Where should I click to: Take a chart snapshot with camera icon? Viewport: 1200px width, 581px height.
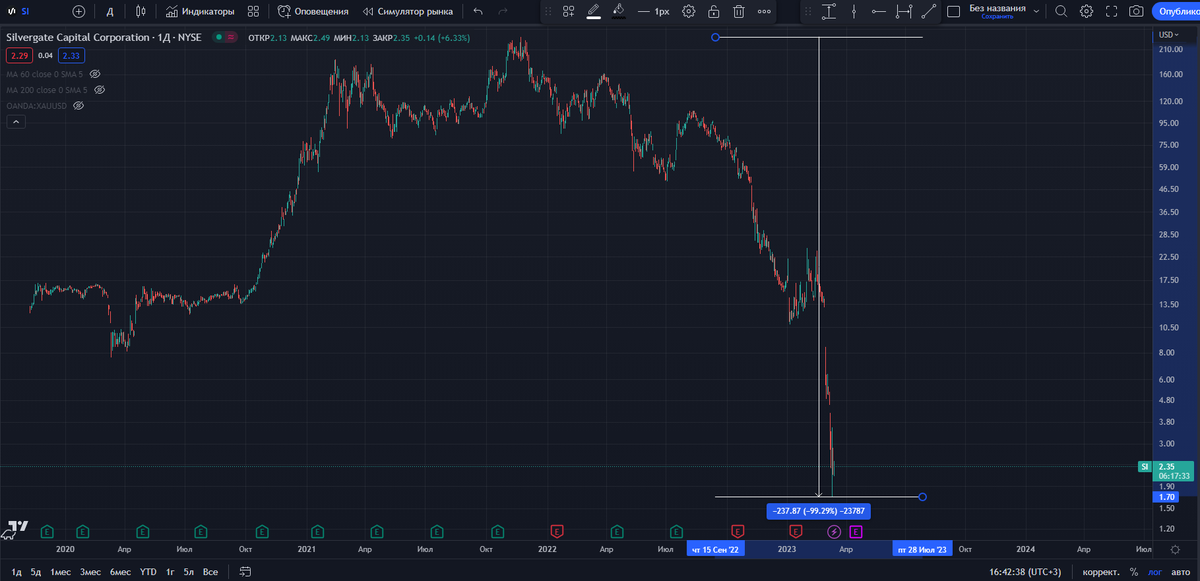click(1136, 11)
